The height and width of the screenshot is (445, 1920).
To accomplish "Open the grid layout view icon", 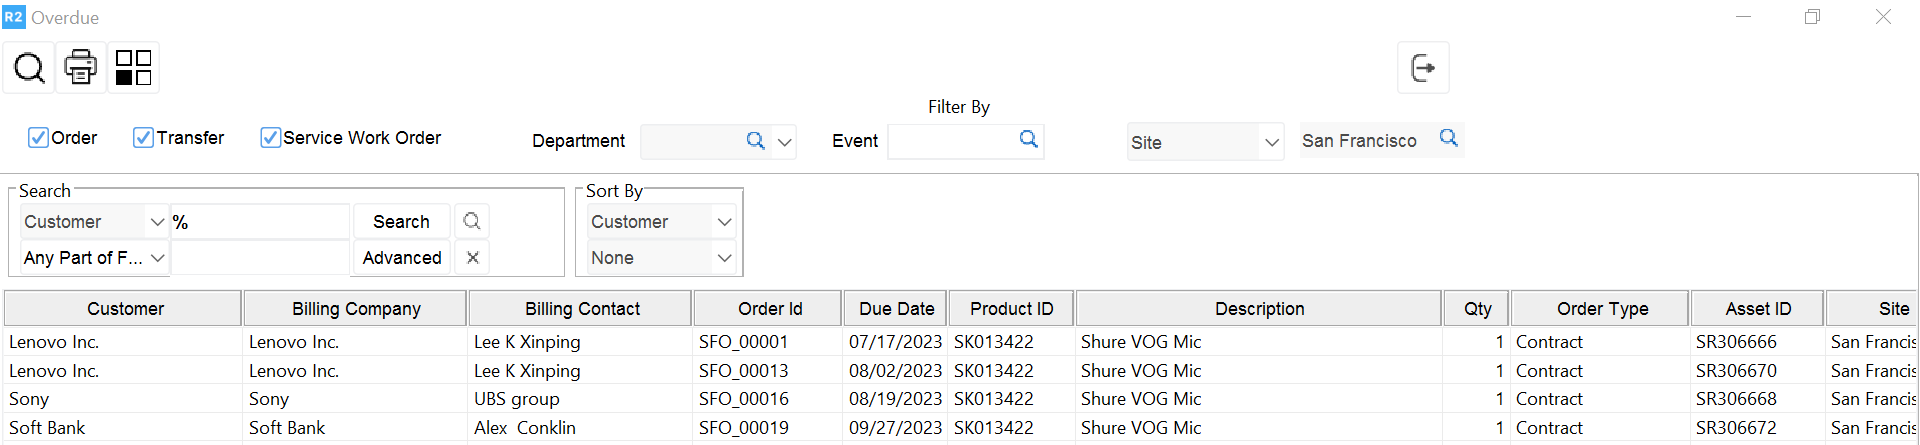I will 133,68.
